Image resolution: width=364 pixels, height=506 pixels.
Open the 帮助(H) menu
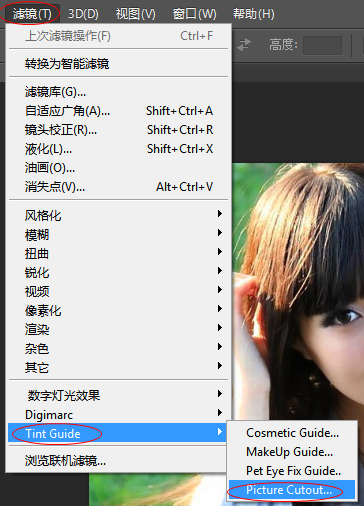coord(254,14)
